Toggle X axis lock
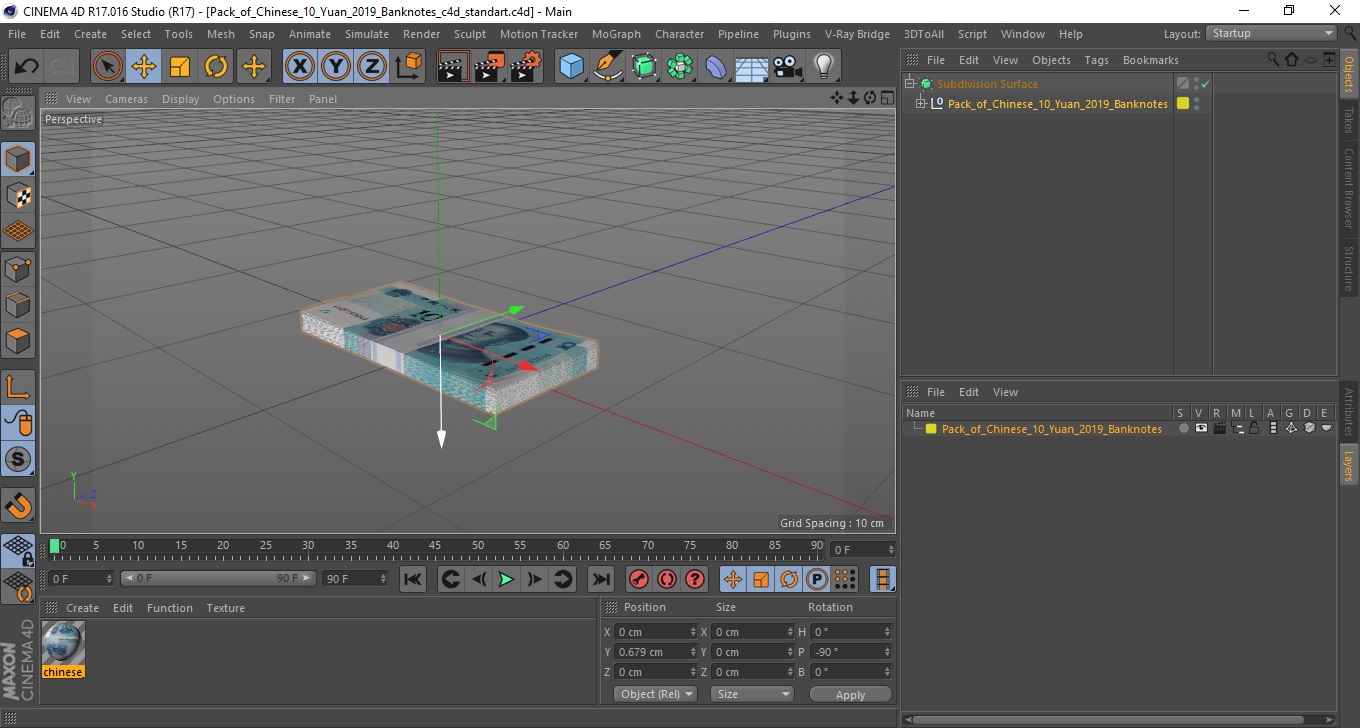Viewport: 1360px width, 728px height. tap(300, 67)
